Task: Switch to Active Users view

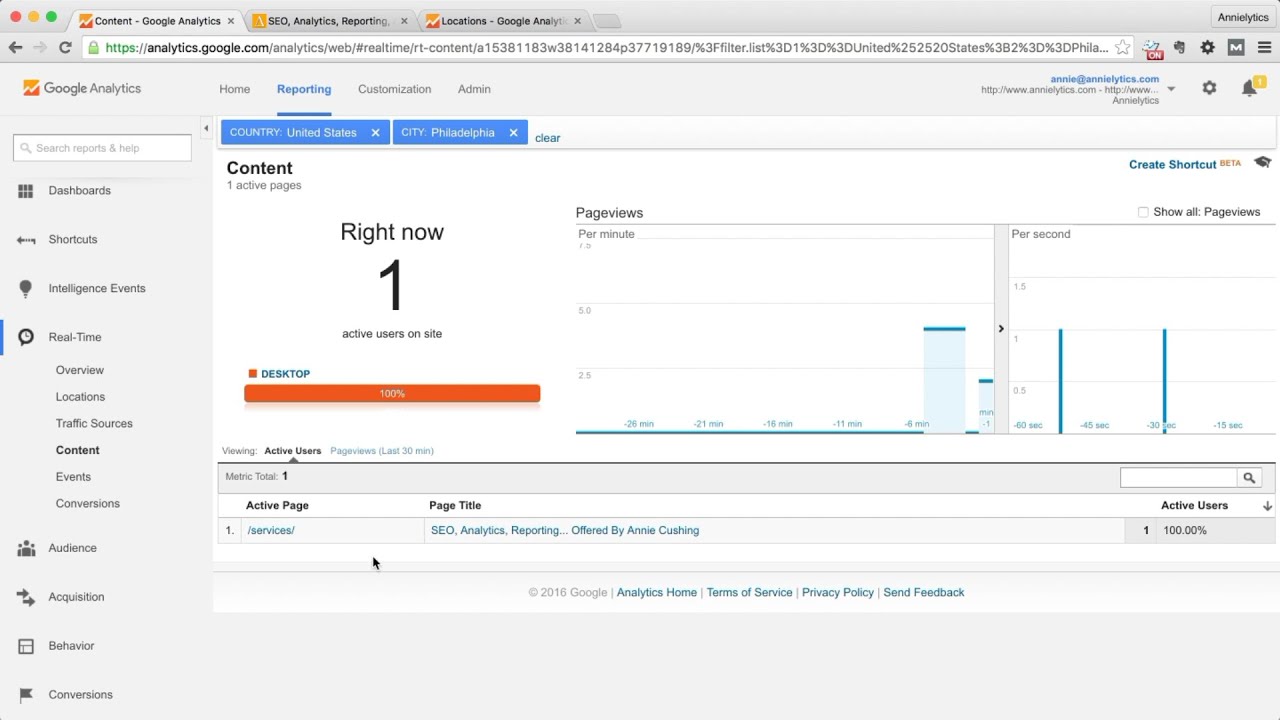Action: pyautogui.click(x=293, y=451)
